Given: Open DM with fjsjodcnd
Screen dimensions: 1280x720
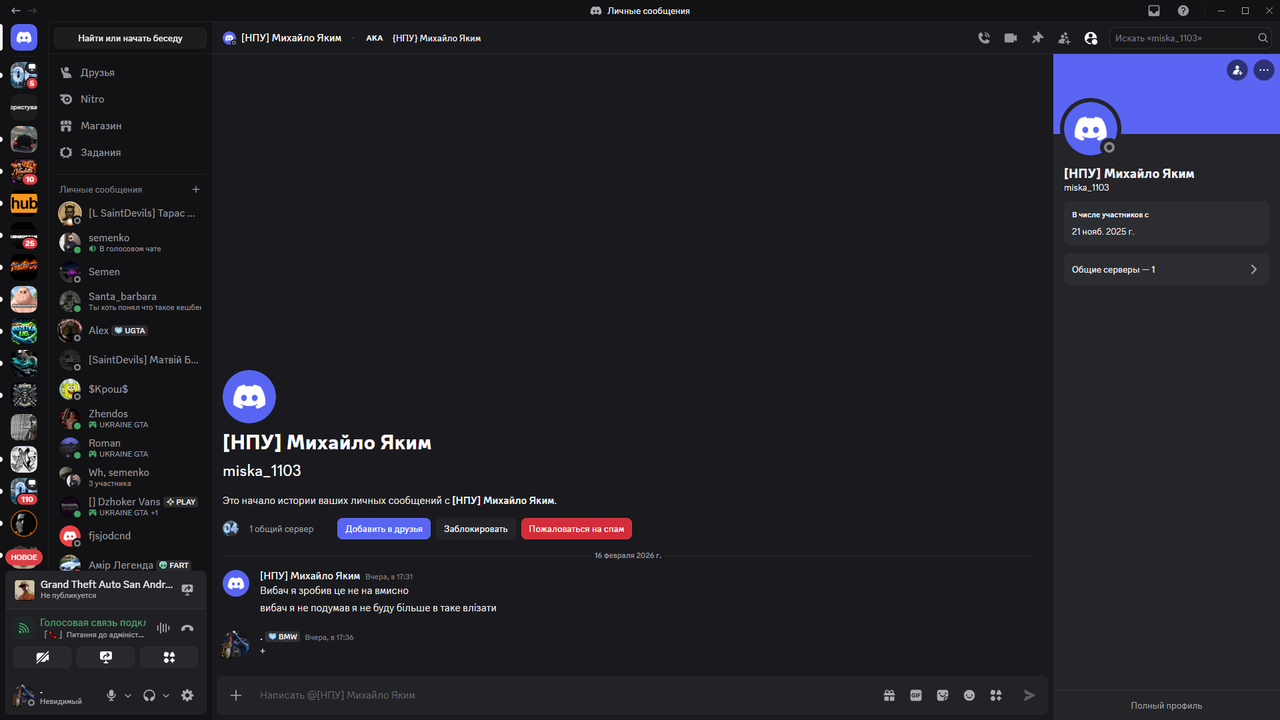Looking at the screenshot, I should tap(131, 536).
